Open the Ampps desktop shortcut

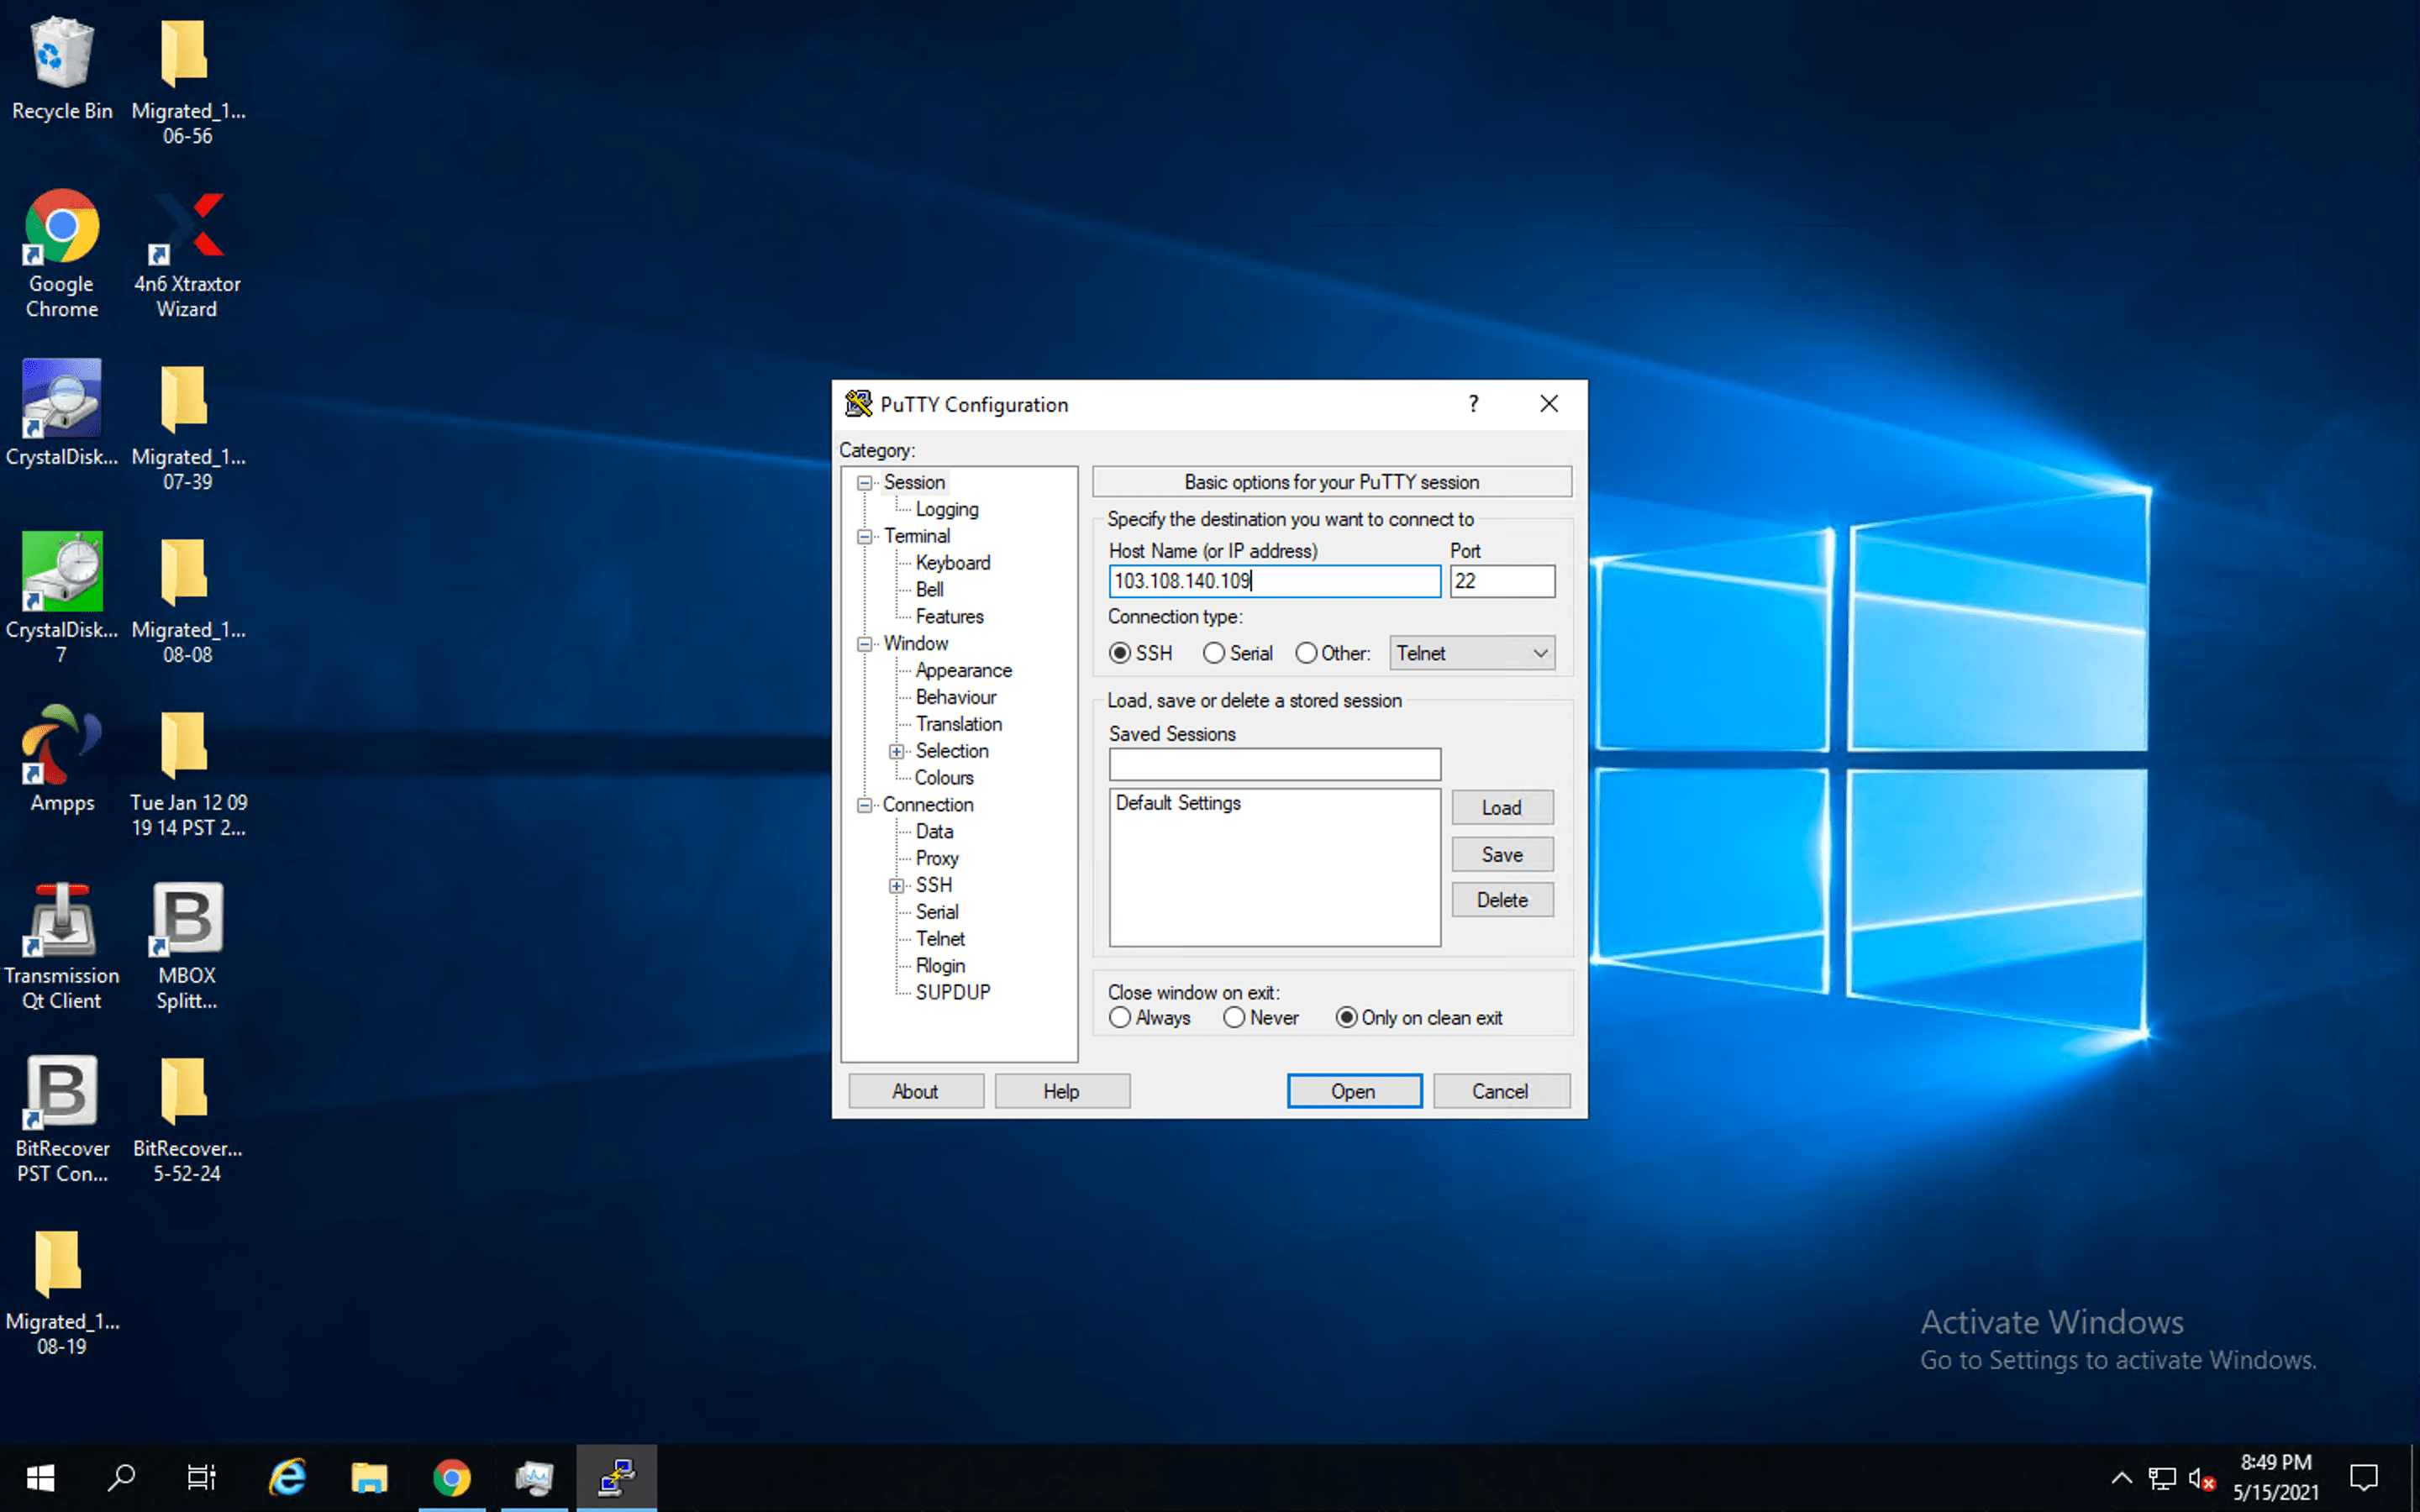click(x=61, y=746)
